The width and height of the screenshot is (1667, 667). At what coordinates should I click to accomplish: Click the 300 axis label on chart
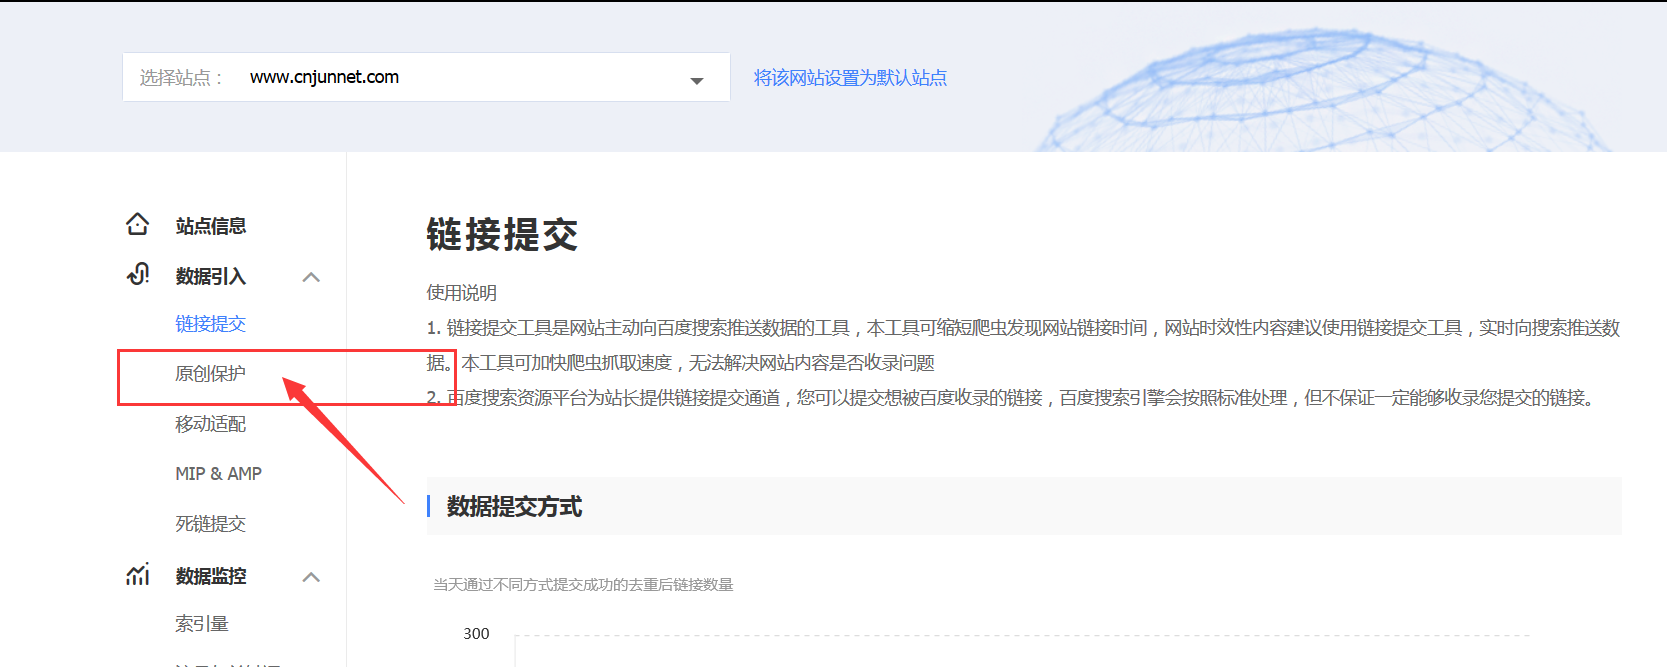click(x=476, y=634)
